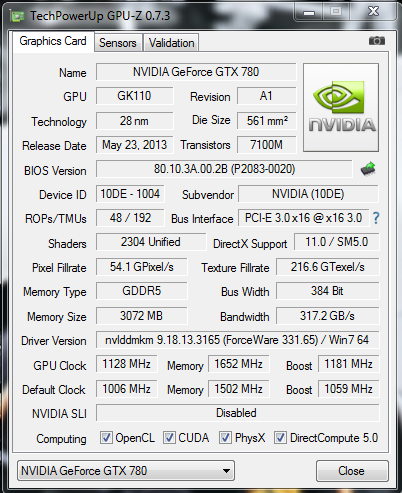Click the ROPs/TMUs value 48 / 192
This screenshot has height=493, width=402.
[x=130, y=218]
